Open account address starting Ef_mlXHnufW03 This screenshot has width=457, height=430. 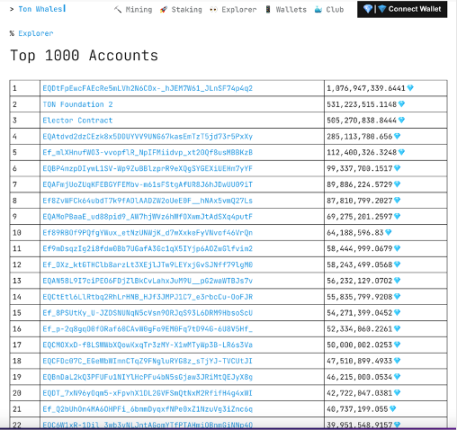[147, 152]
